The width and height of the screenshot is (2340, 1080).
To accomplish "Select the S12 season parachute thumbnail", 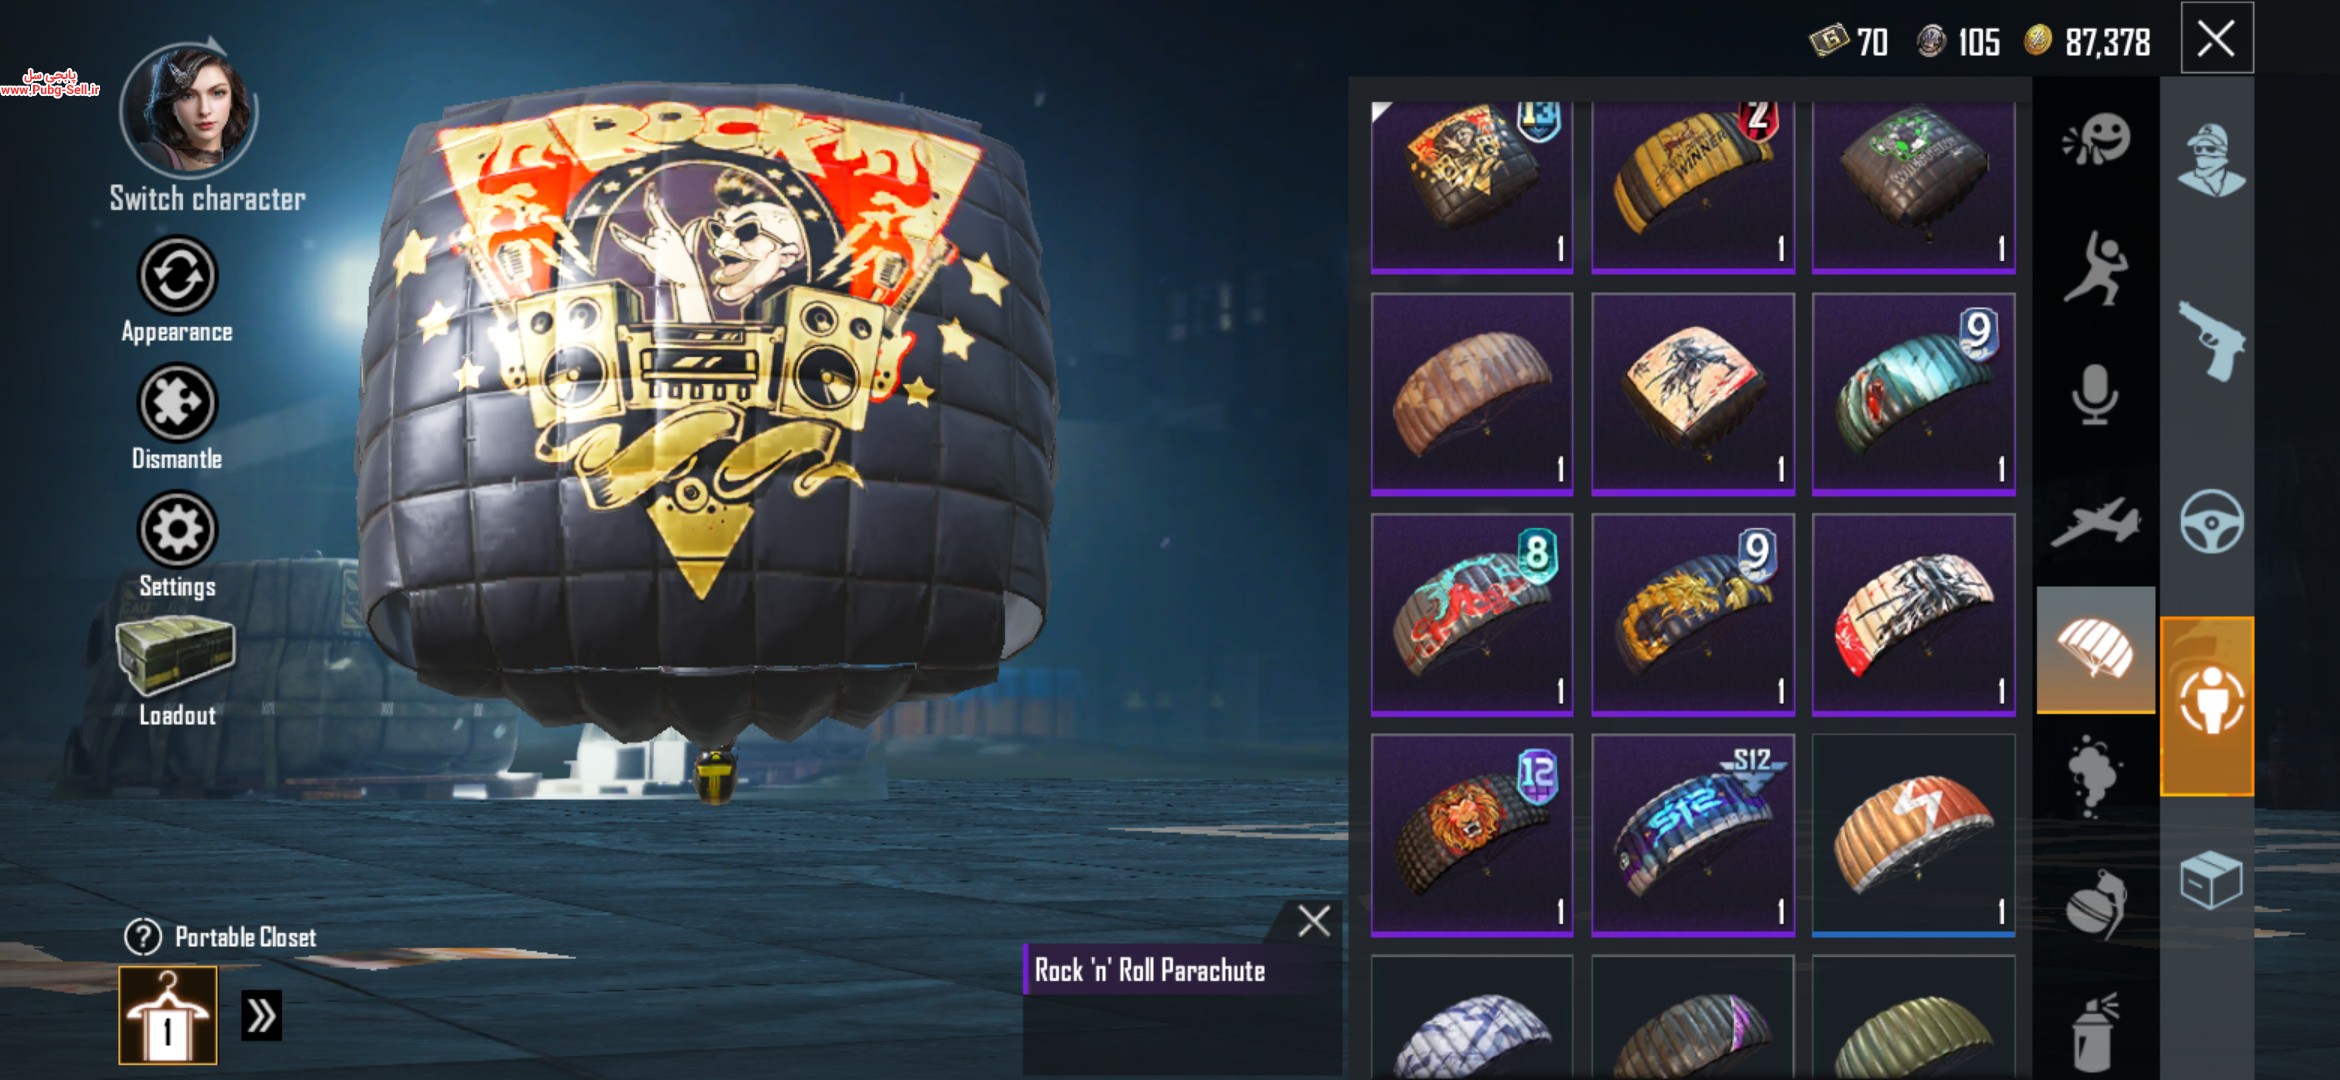I will [x=1693, y=835].
